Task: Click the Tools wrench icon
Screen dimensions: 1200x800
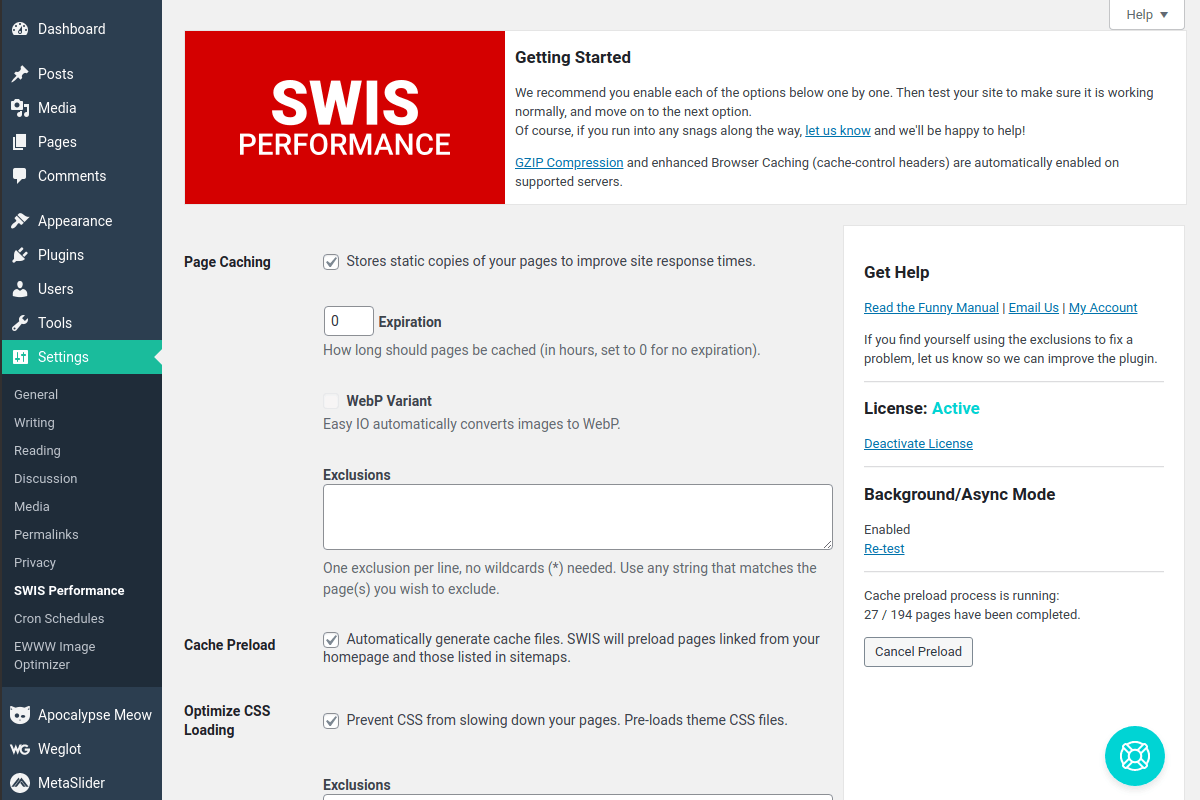Action: click(x=20, y=323)
